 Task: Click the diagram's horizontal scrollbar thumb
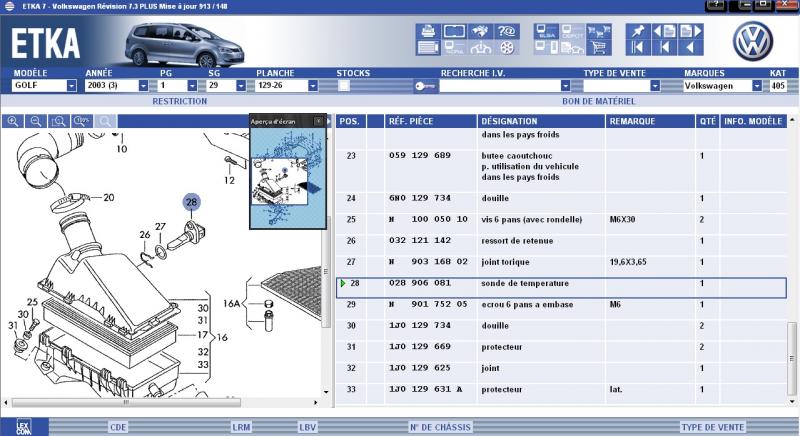(126, 402)
